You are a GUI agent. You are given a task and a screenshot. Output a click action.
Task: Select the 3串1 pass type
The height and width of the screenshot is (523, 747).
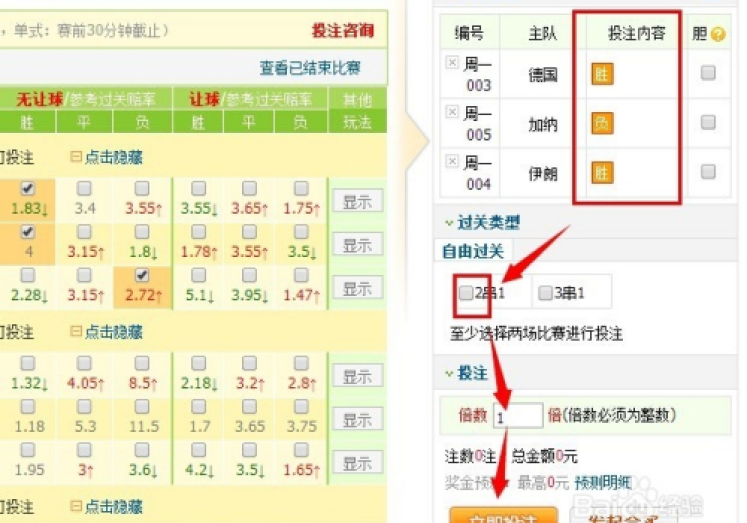coord(545,293)
